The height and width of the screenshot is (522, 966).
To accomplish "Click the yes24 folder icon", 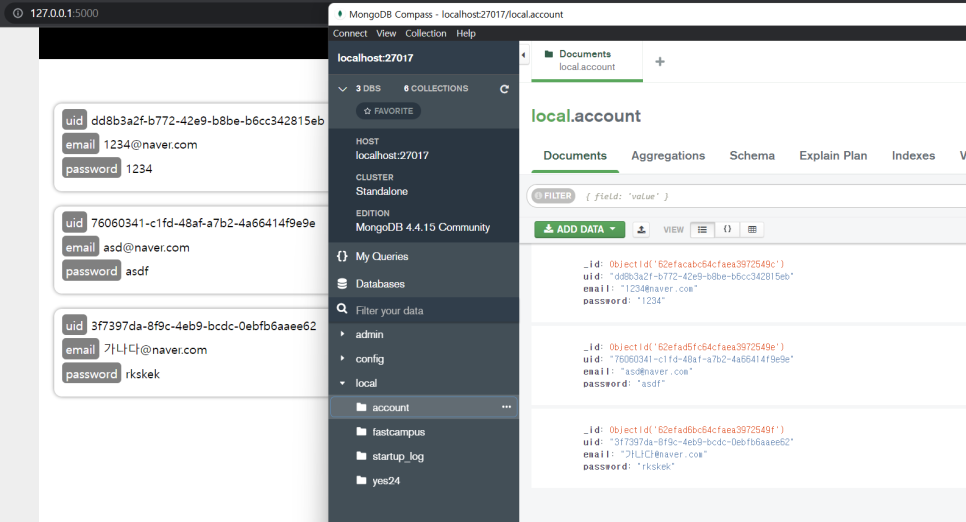I will coord(362,480).
